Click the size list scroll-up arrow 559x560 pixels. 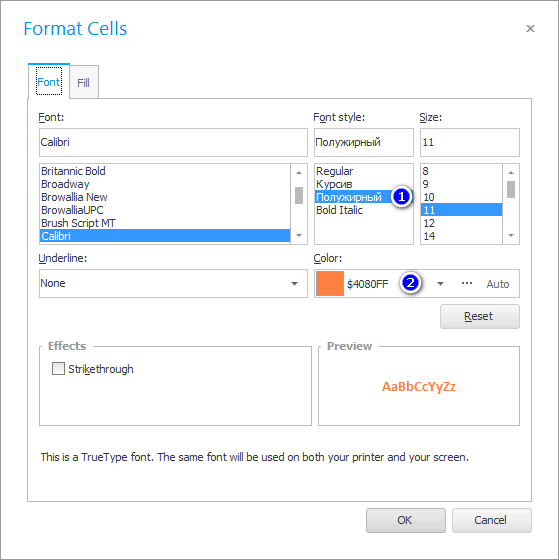(511, 172)
